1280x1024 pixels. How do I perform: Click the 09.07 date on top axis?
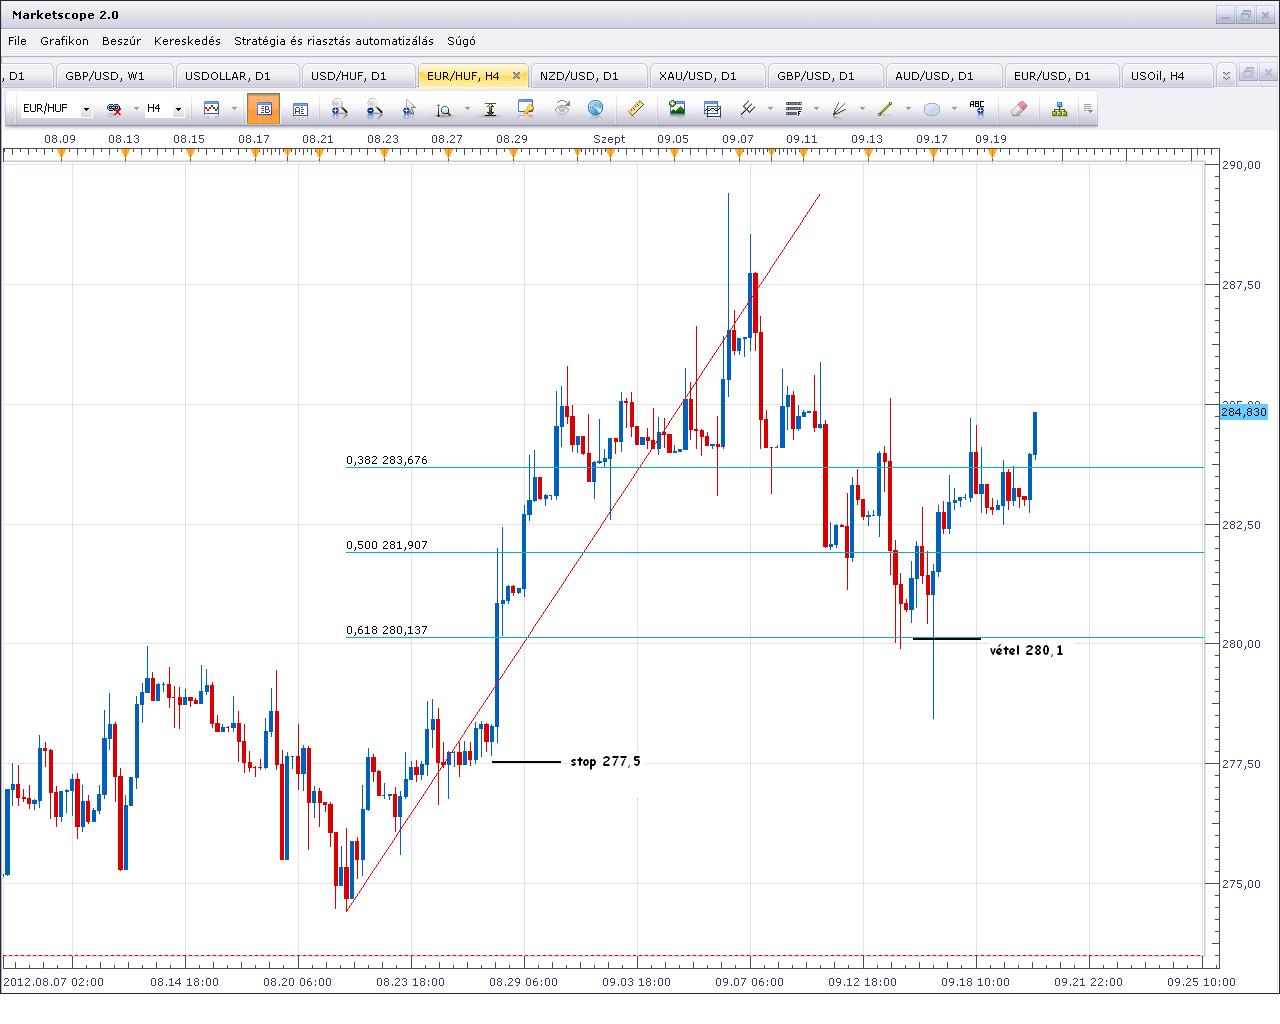[738, 139]
